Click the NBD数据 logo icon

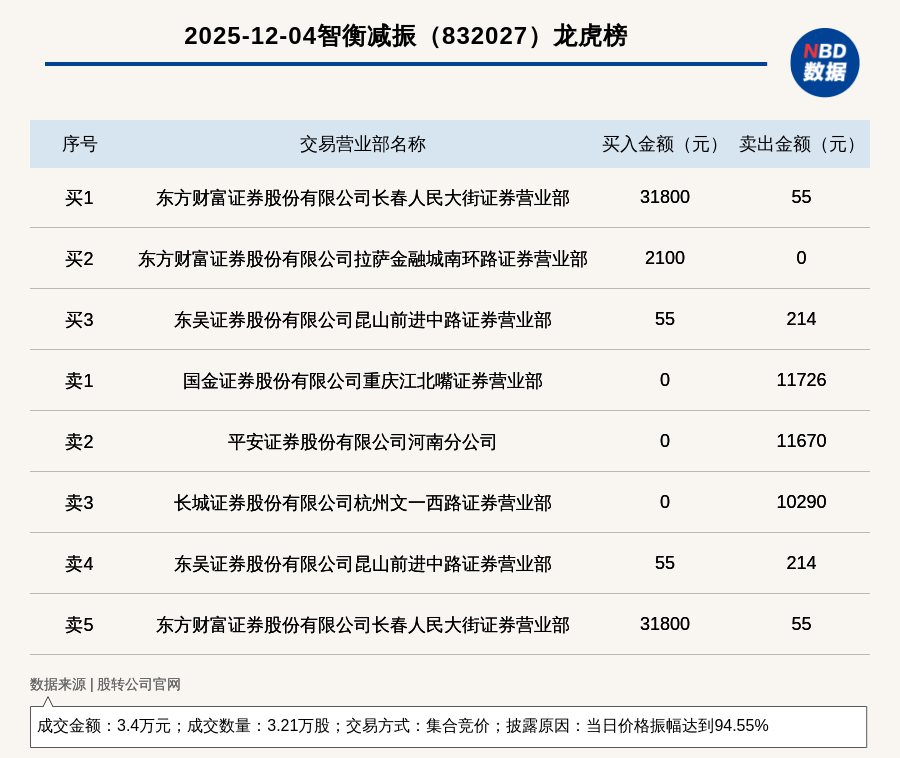click(x=824, y=62)
